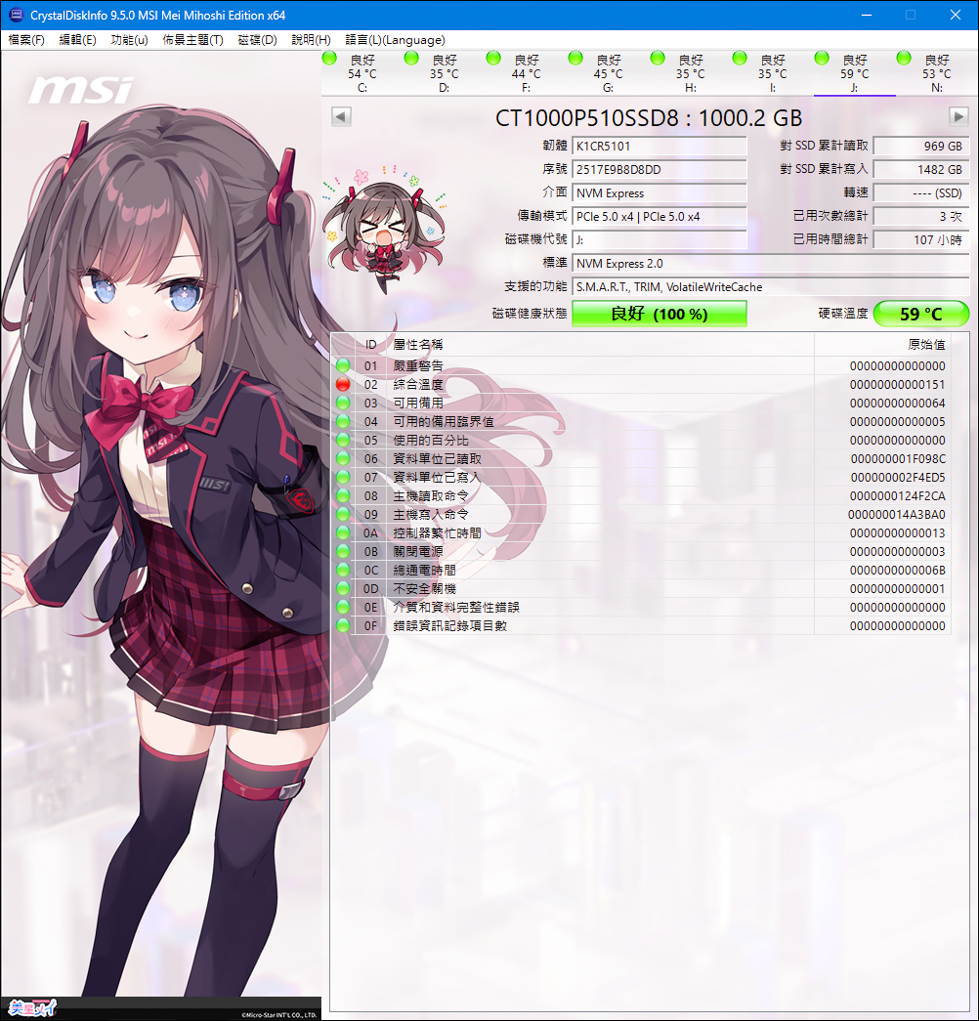Click the green status dot for attribute 07

[343, 477]
